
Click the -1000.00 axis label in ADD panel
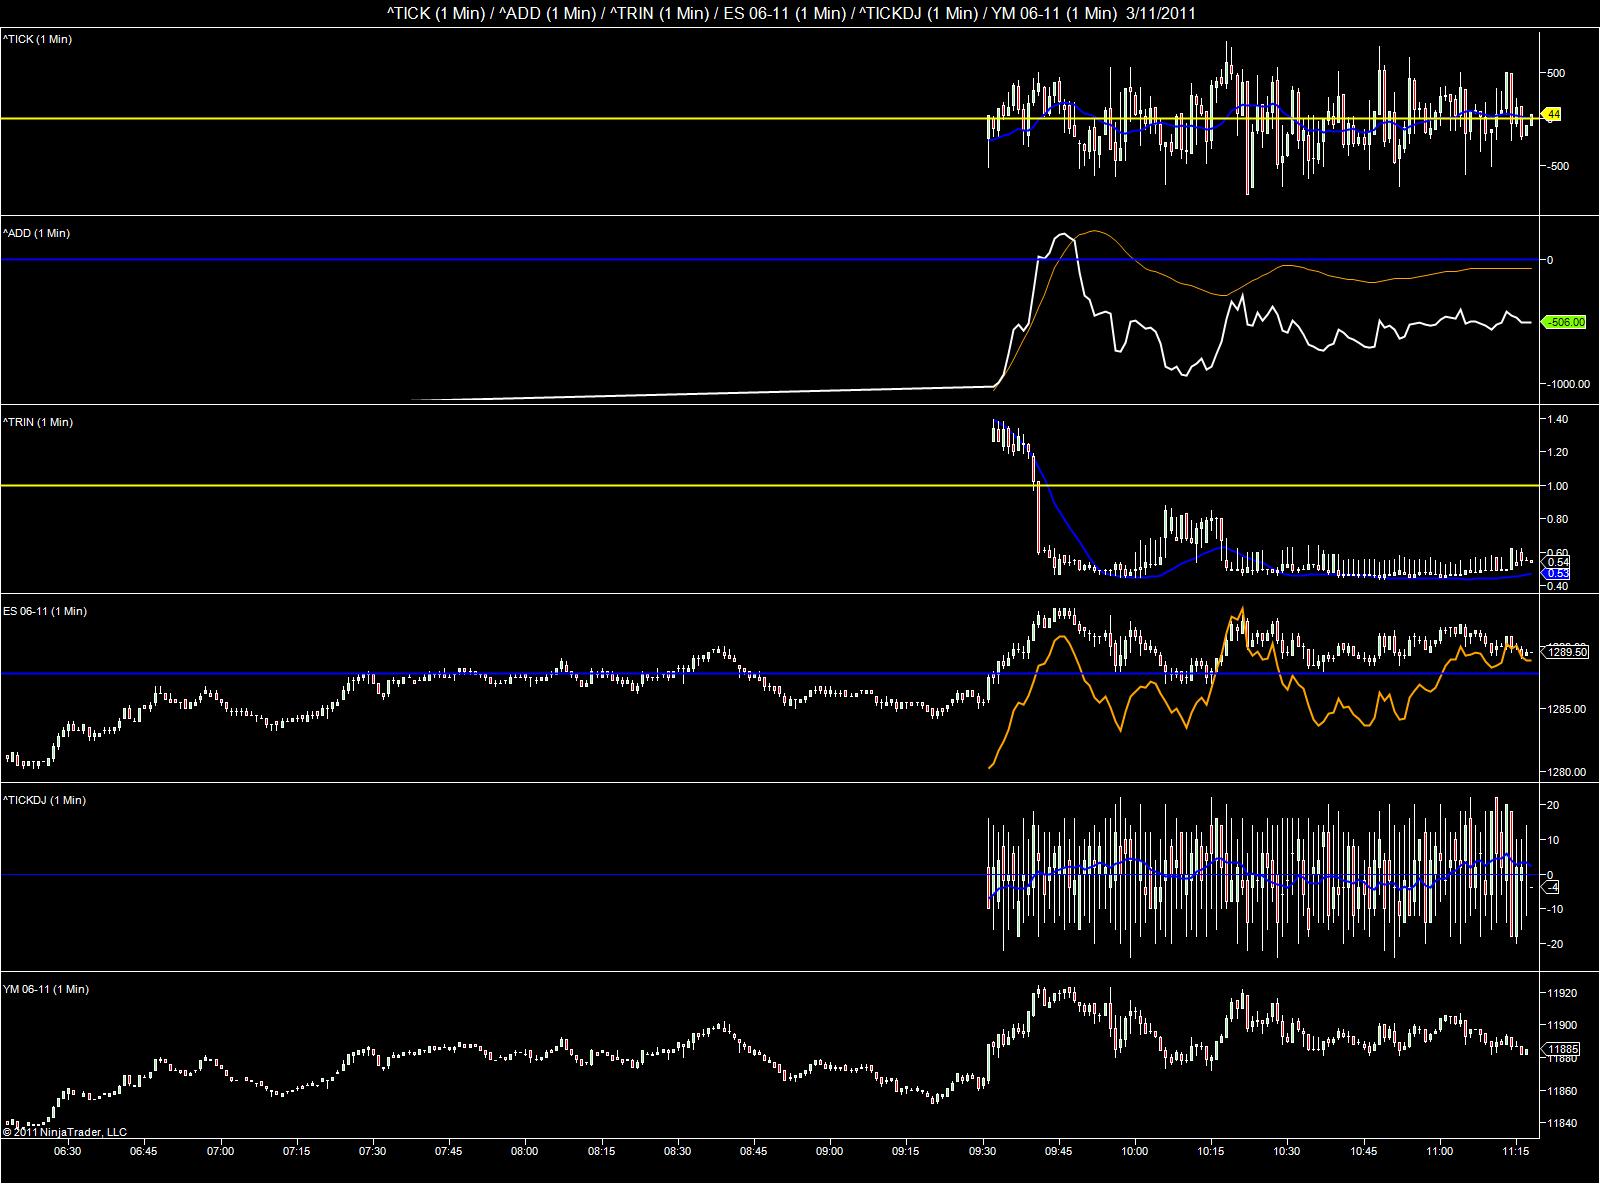pyautogui.click(x=1566, y=384)
